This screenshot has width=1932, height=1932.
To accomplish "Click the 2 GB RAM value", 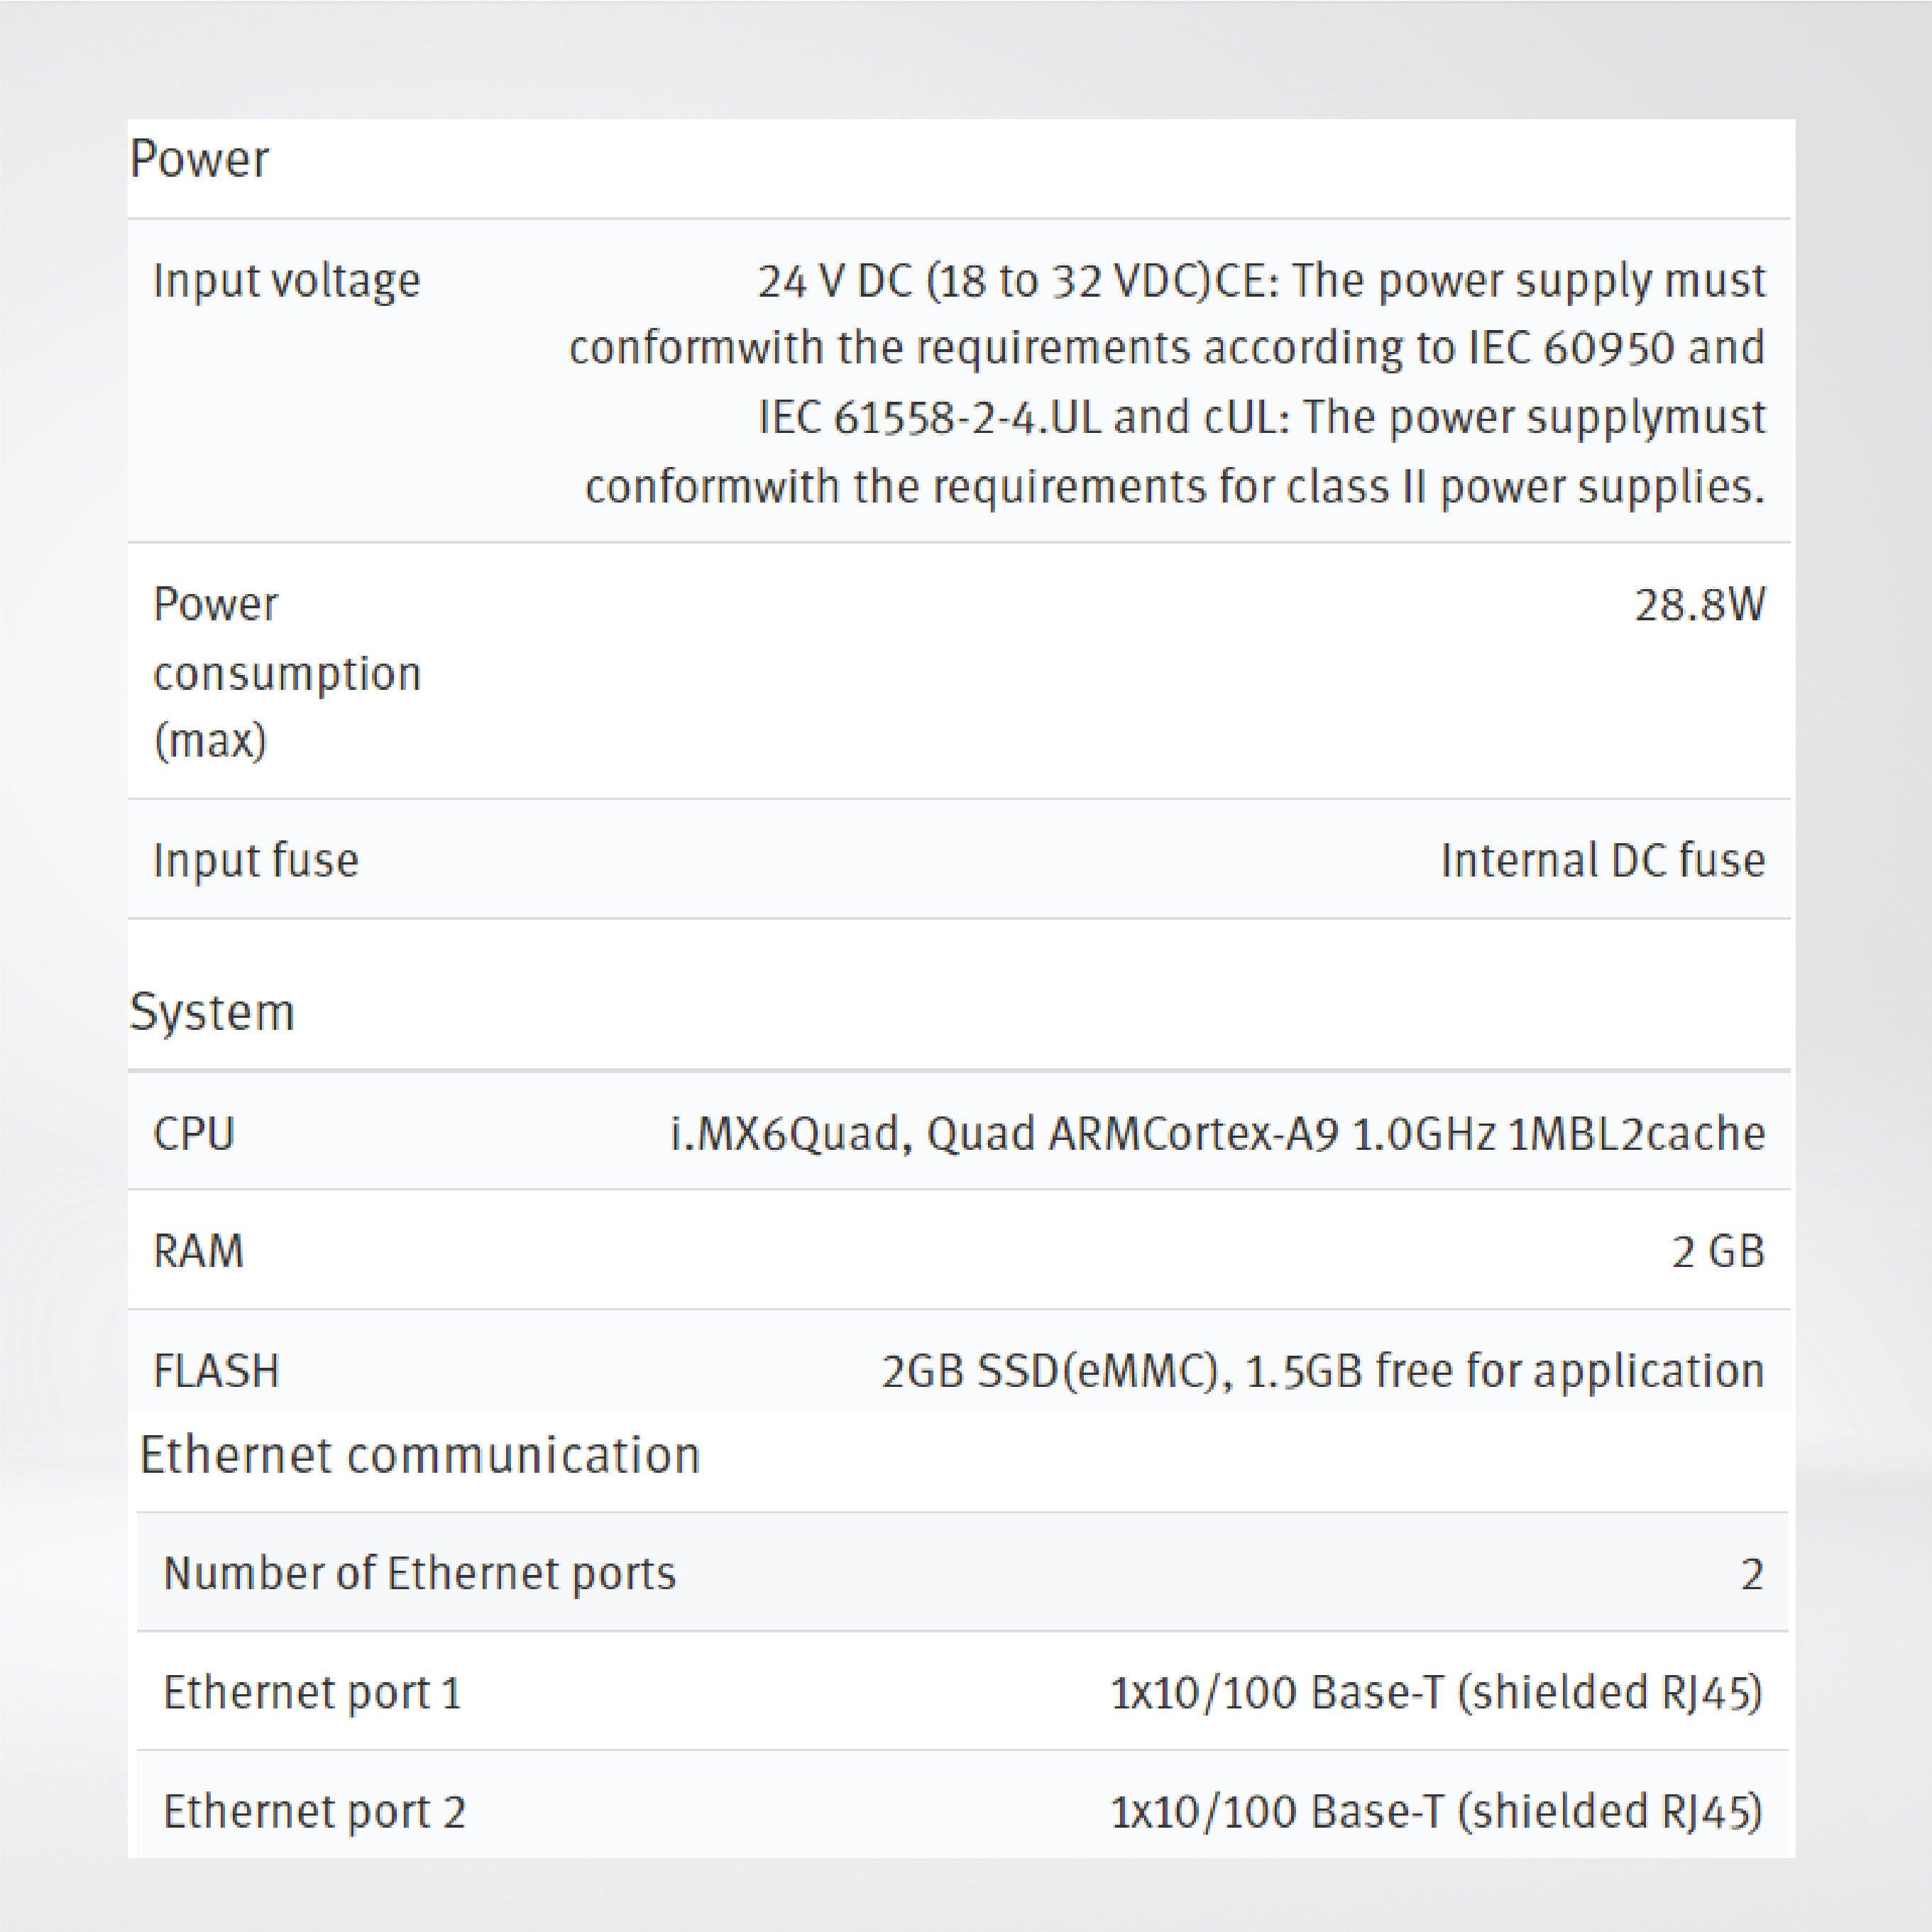I will tap(1717, 1251).
